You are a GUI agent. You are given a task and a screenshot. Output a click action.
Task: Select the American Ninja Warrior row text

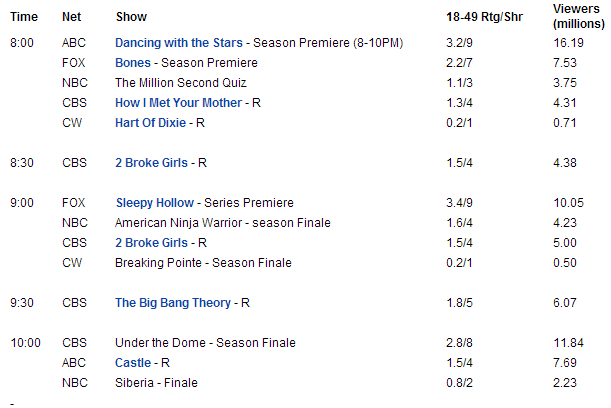point(222,223)
